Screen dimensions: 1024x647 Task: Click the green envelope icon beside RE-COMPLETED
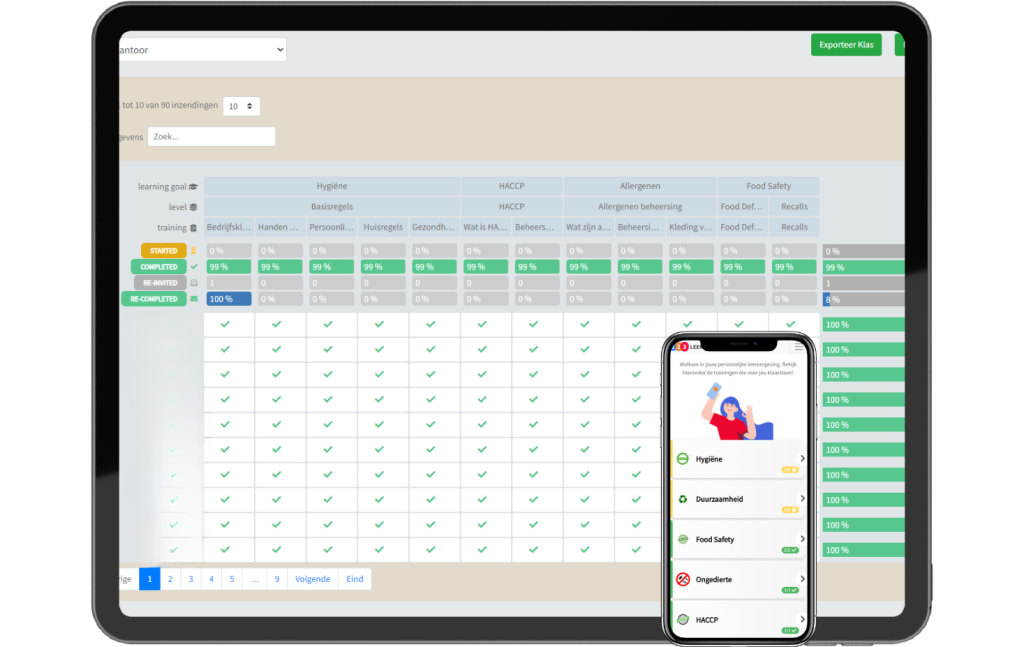(194, 299)
